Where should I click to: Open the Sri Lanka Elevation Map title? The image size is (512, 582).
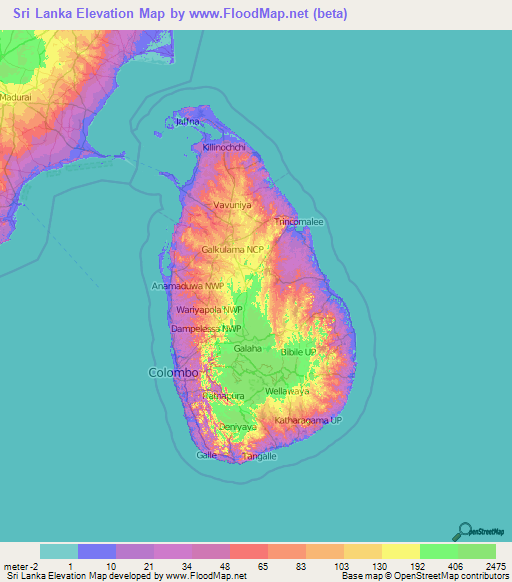click(x=180, y=13)
